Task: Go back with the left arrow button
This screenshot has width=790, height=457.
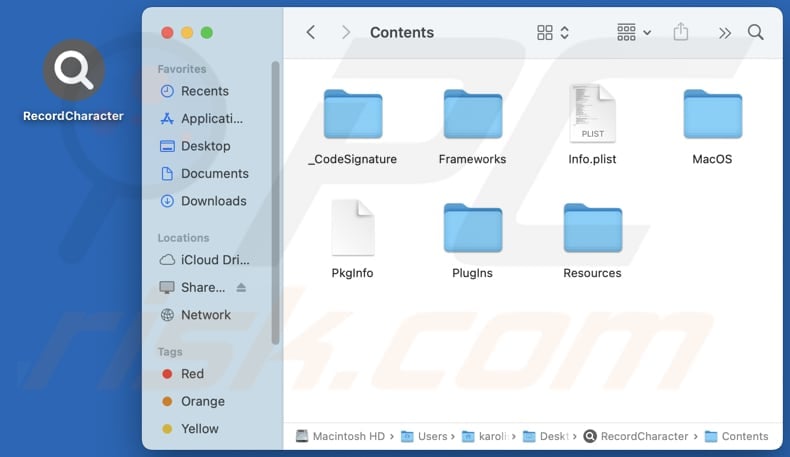Action: coord(311,33)
